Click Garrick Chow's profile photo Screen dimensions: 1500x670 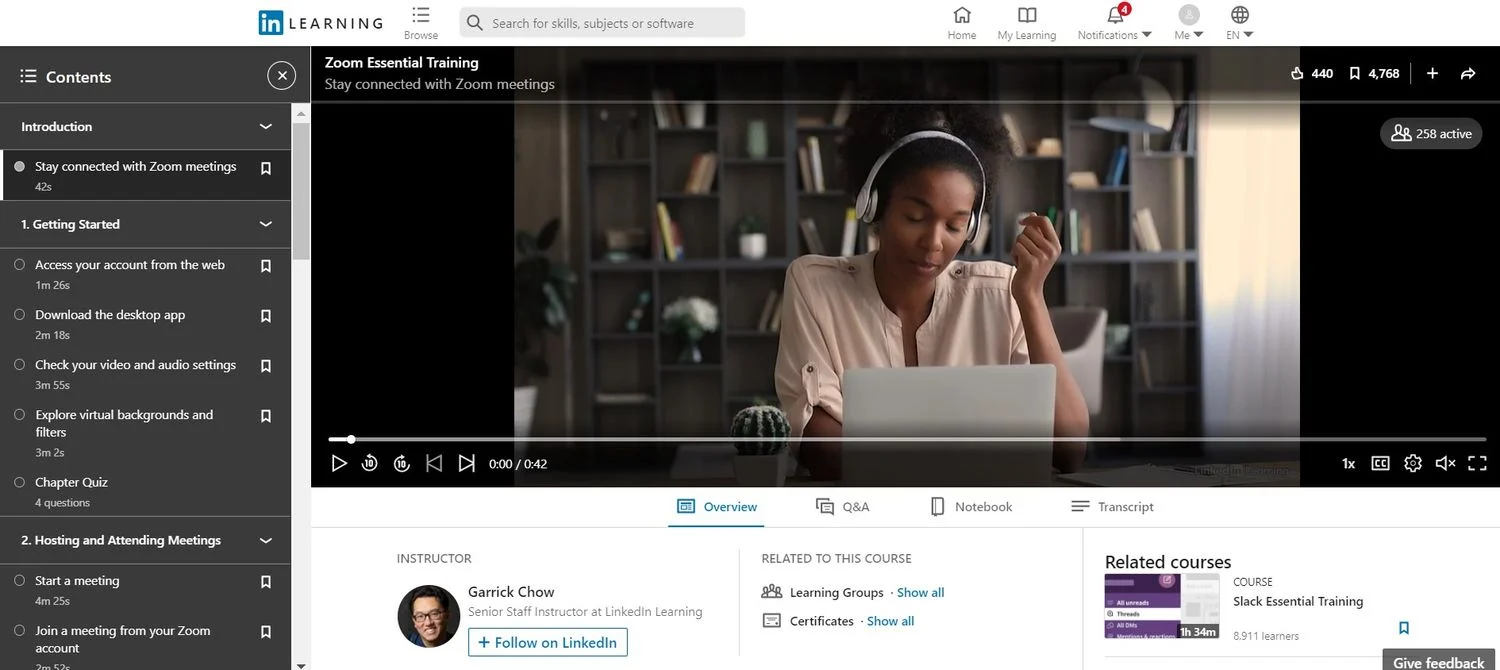[x=428, y=616]
